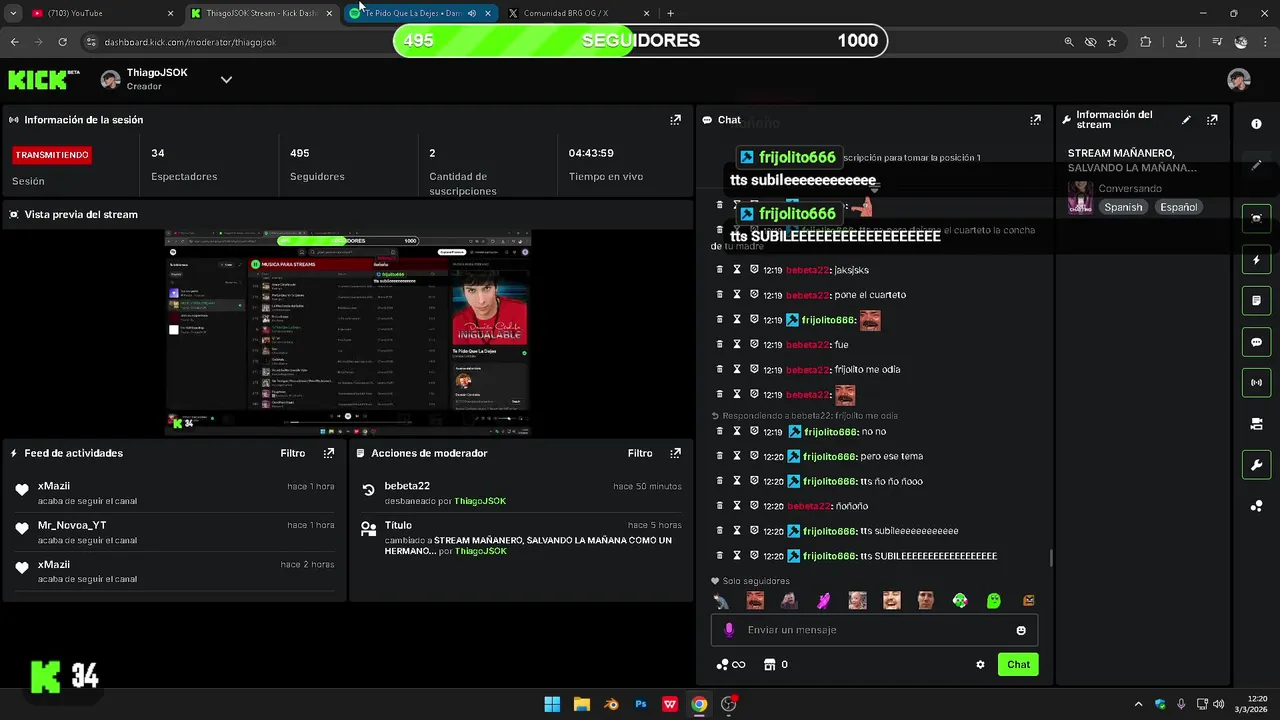Open the chat bubble icon in right sidebar

[1257, 342]
